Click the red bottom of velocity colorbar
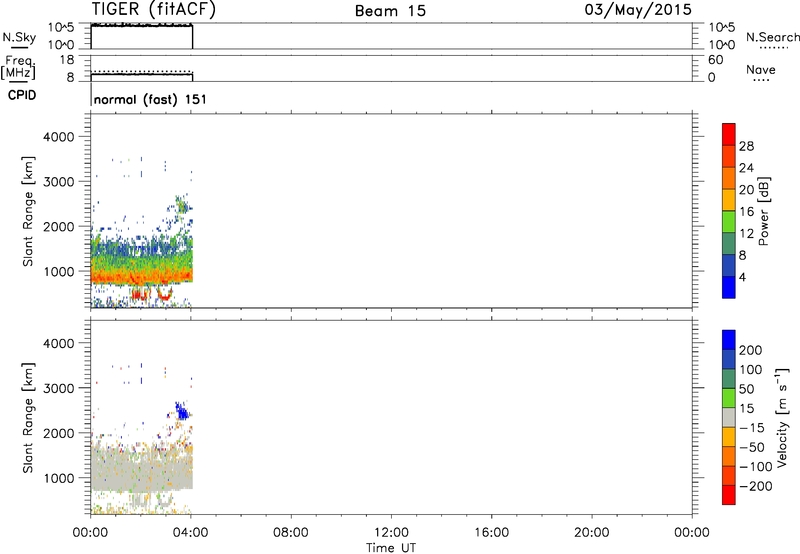The image size is (800, 554). pos(729,495)
